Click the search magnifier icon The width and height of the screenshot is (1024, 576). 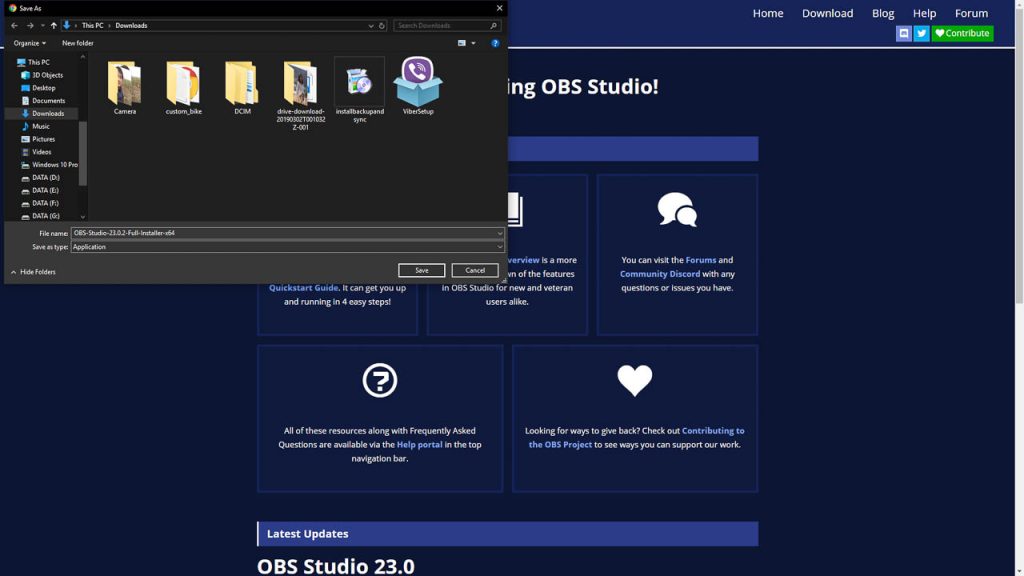494,25
